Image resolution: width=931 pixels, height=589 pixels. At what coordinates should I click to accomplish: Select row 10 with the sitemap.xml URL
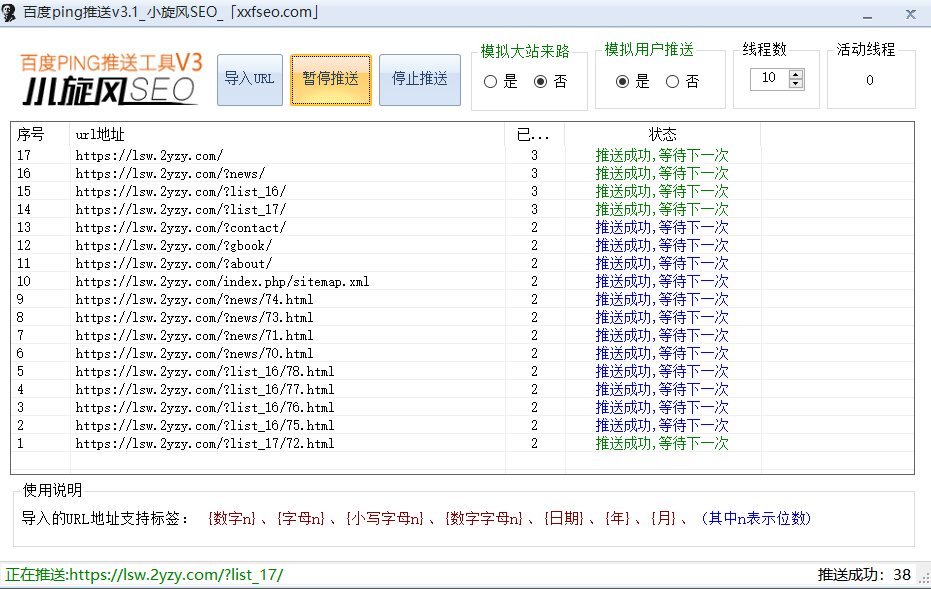pos(222,282)
